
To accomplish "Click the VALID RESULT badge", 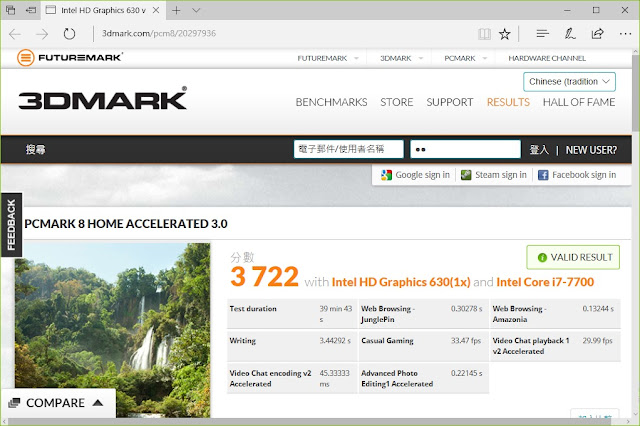I will (573, 257).
